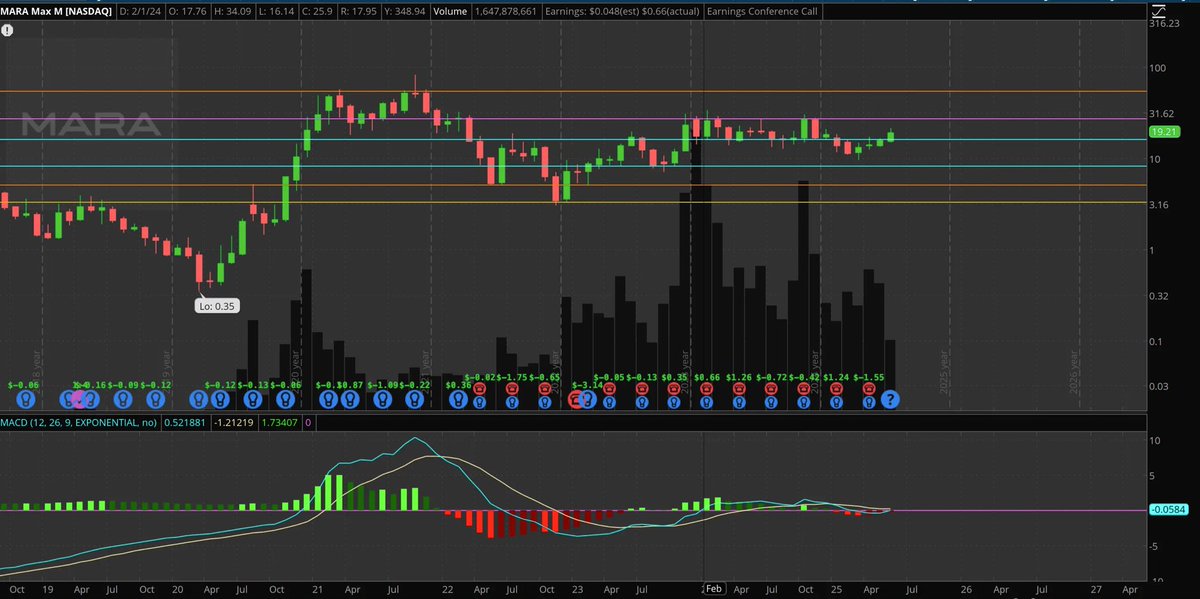Click the large red phone icon near $-3.14
Screen dimensions: 1200x599
point(576,399)
